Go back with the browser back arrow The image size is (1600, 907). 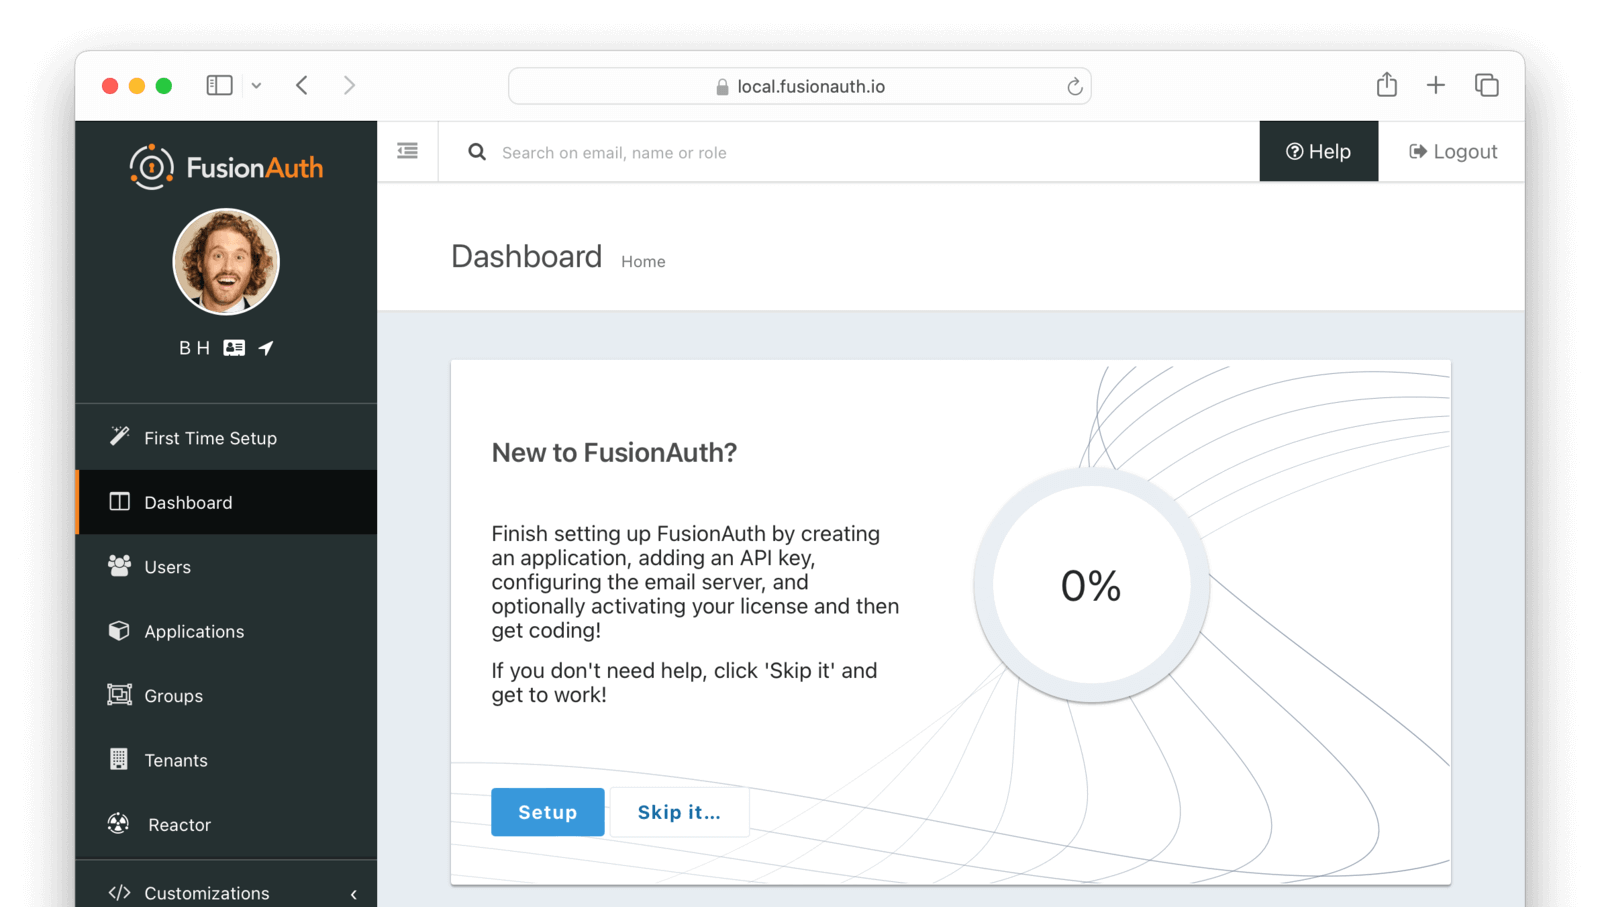pos(302,86)
